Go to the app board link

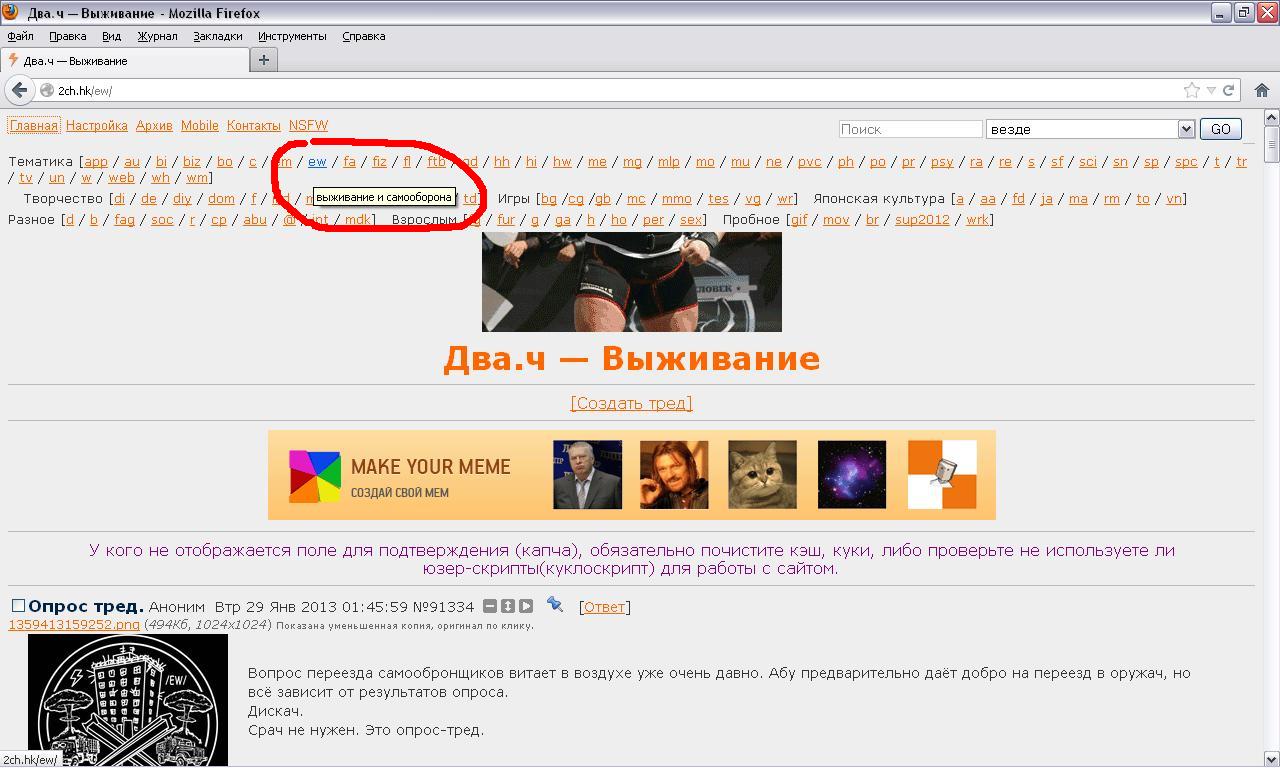click(x=96, y=162)
